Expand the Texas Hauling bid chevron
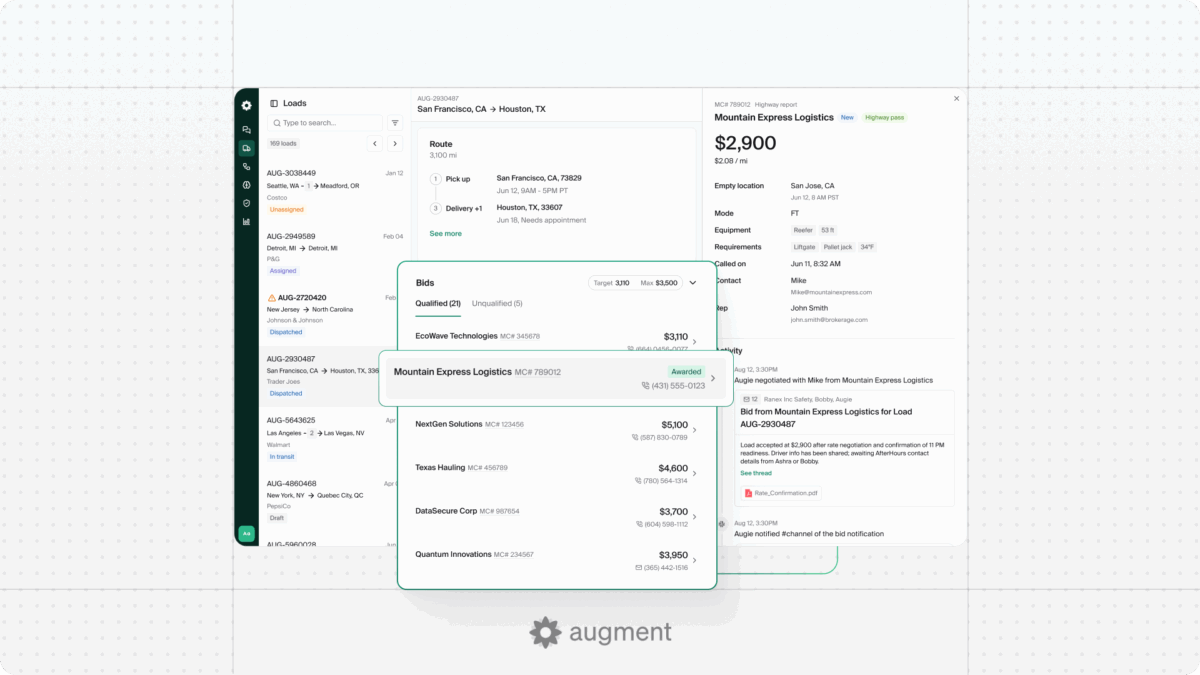This screenshot has height=675, width=1200. click(695, 474)
